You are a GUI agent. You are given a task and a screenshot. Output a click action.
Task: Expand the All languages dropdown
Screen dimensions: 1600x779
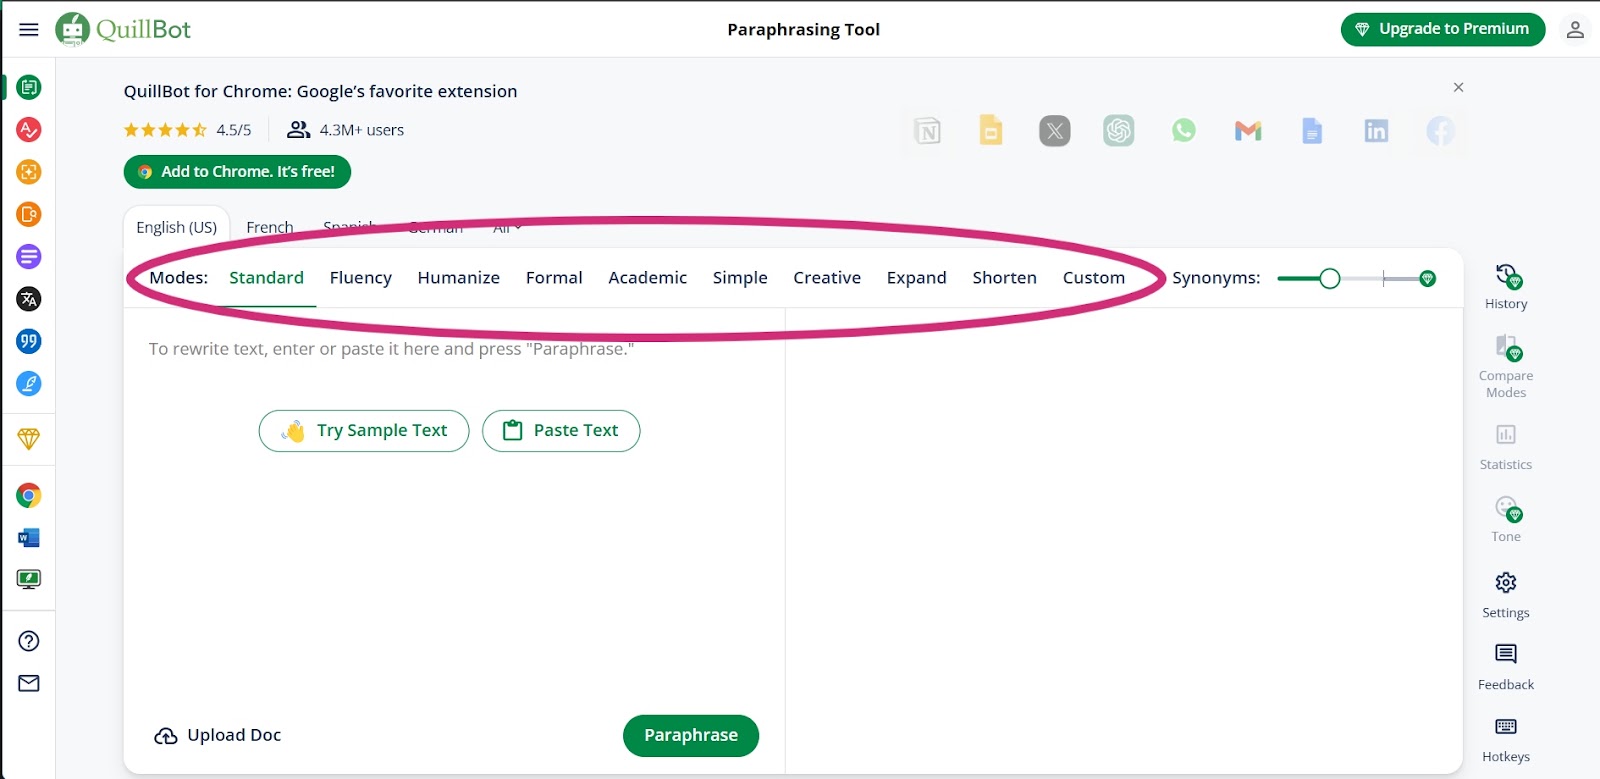[x=507, y=228]
